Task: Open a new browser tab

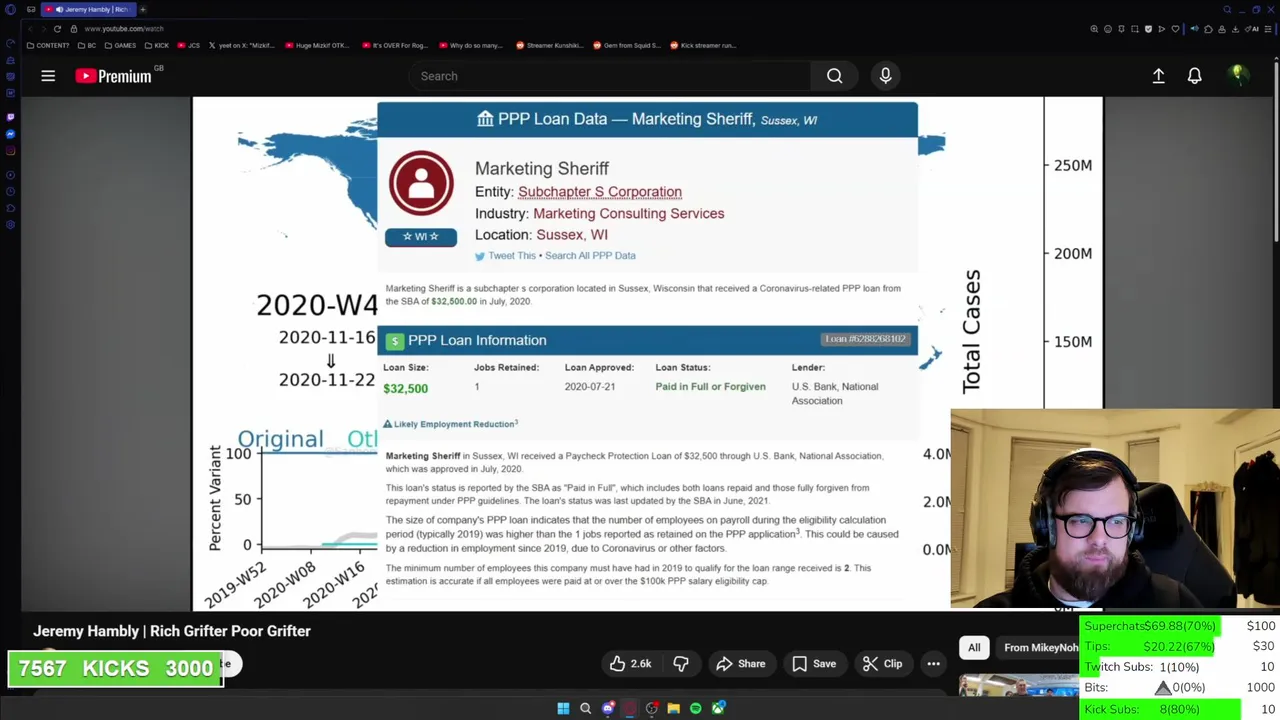Action: [142, 9]
